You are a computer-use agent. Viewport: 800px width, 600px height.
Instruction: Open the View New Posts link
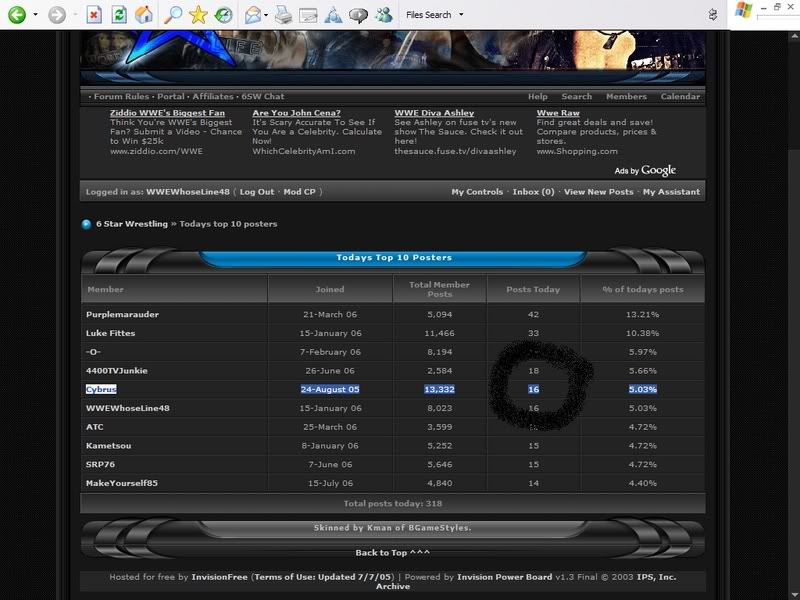(598, 192)
